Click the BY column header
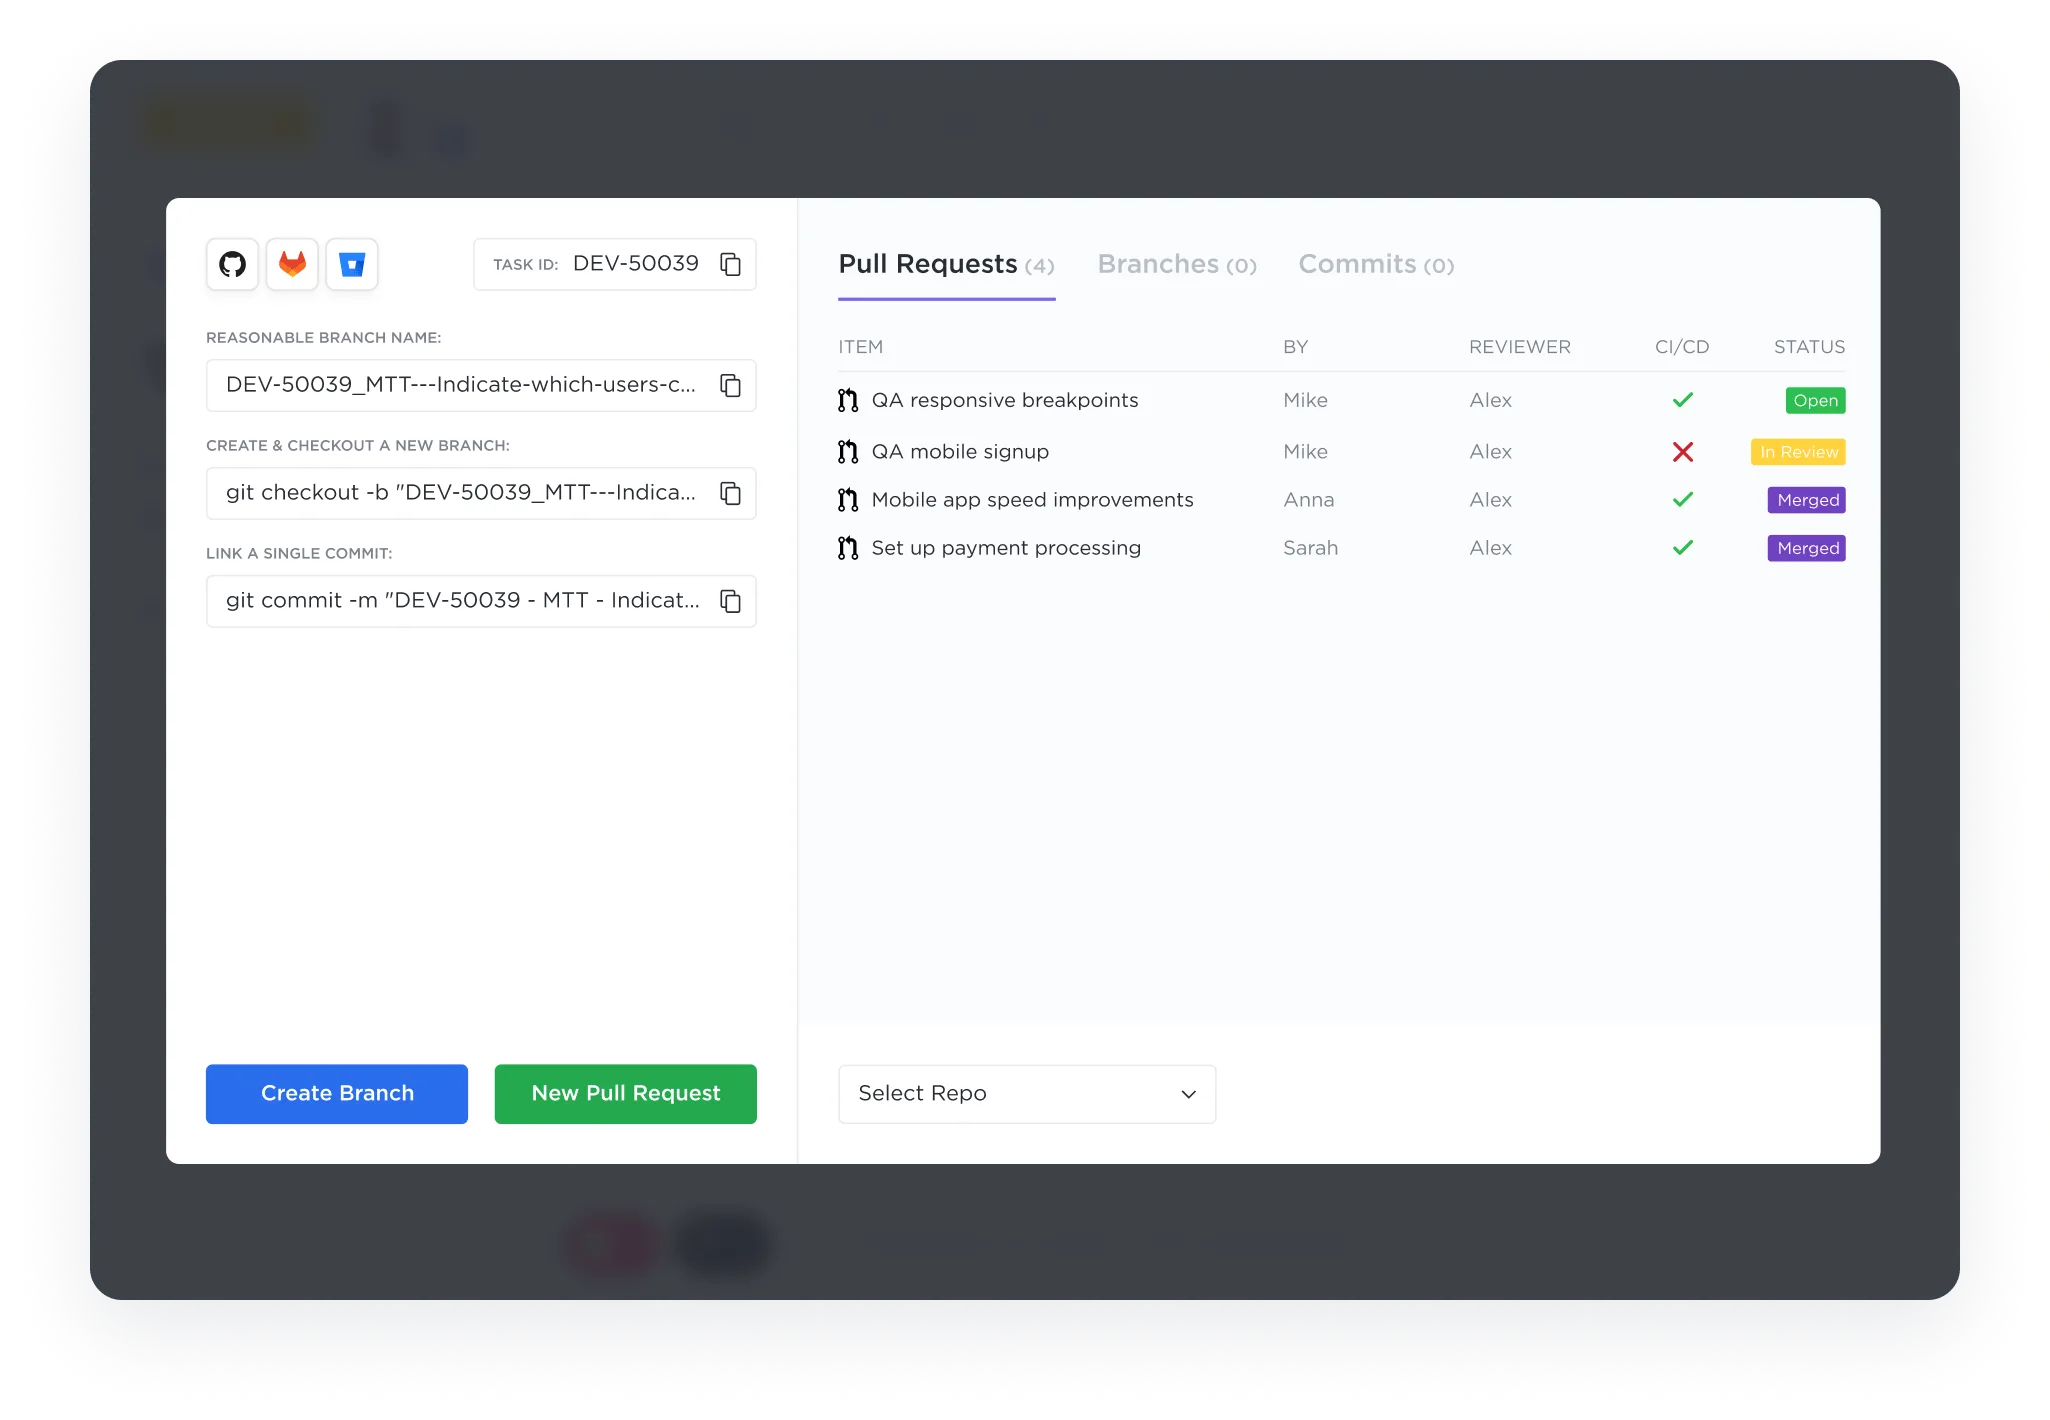Screen dimensions: 2050x1420 [1296, 347]
